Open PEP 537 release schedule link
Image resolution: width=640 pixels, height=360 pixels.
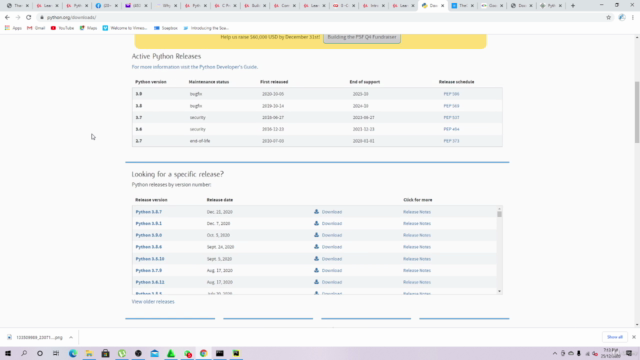(451, 118)
